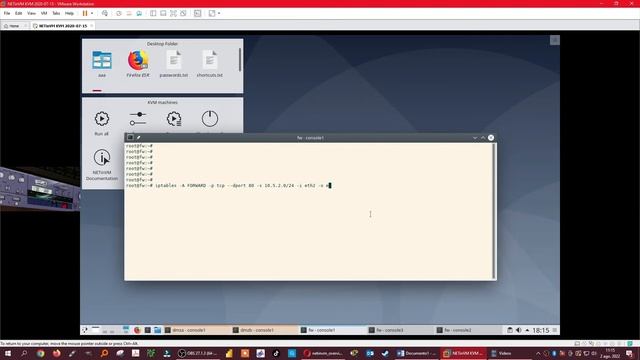Switch to the dmza - console1 task
Image resolution: width=640 pixels, height=360 pixels.
(x=196, y=330)
